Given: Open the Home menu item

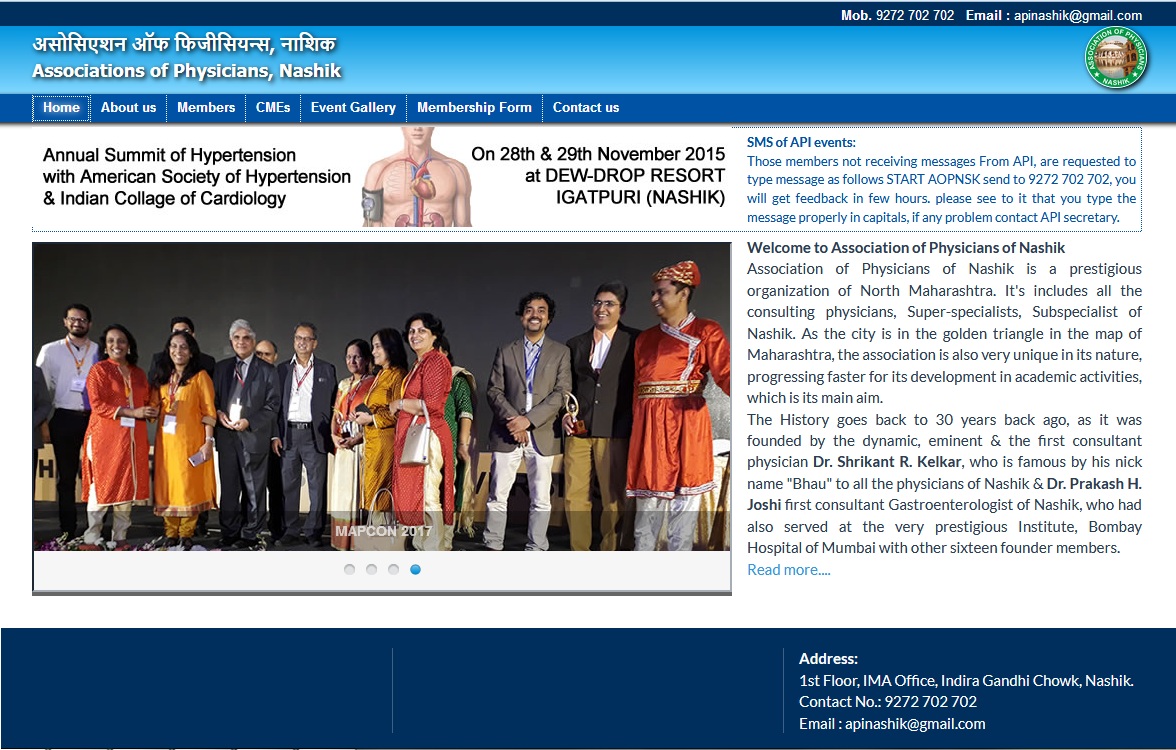Looking at the screenshot, I should click(x=61, y=108).
